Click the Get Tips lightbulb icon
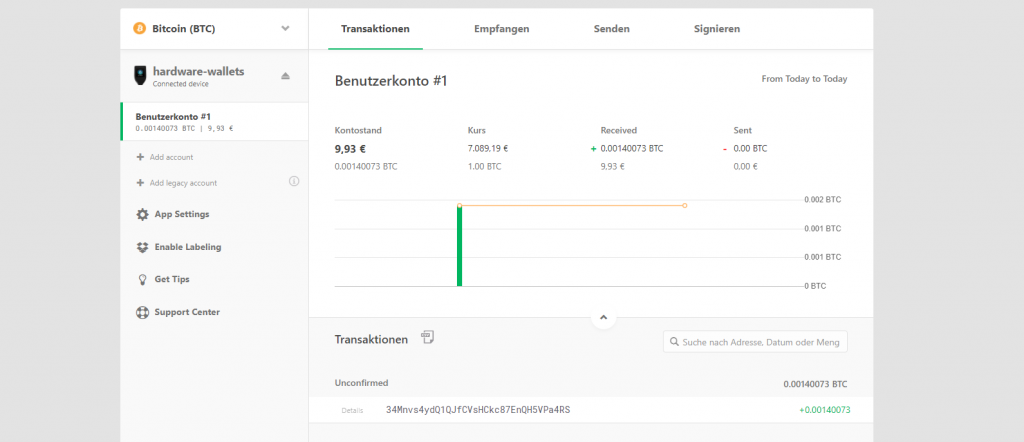Image resolution: width=1024 pixels, height=442 pixels. 143,280
